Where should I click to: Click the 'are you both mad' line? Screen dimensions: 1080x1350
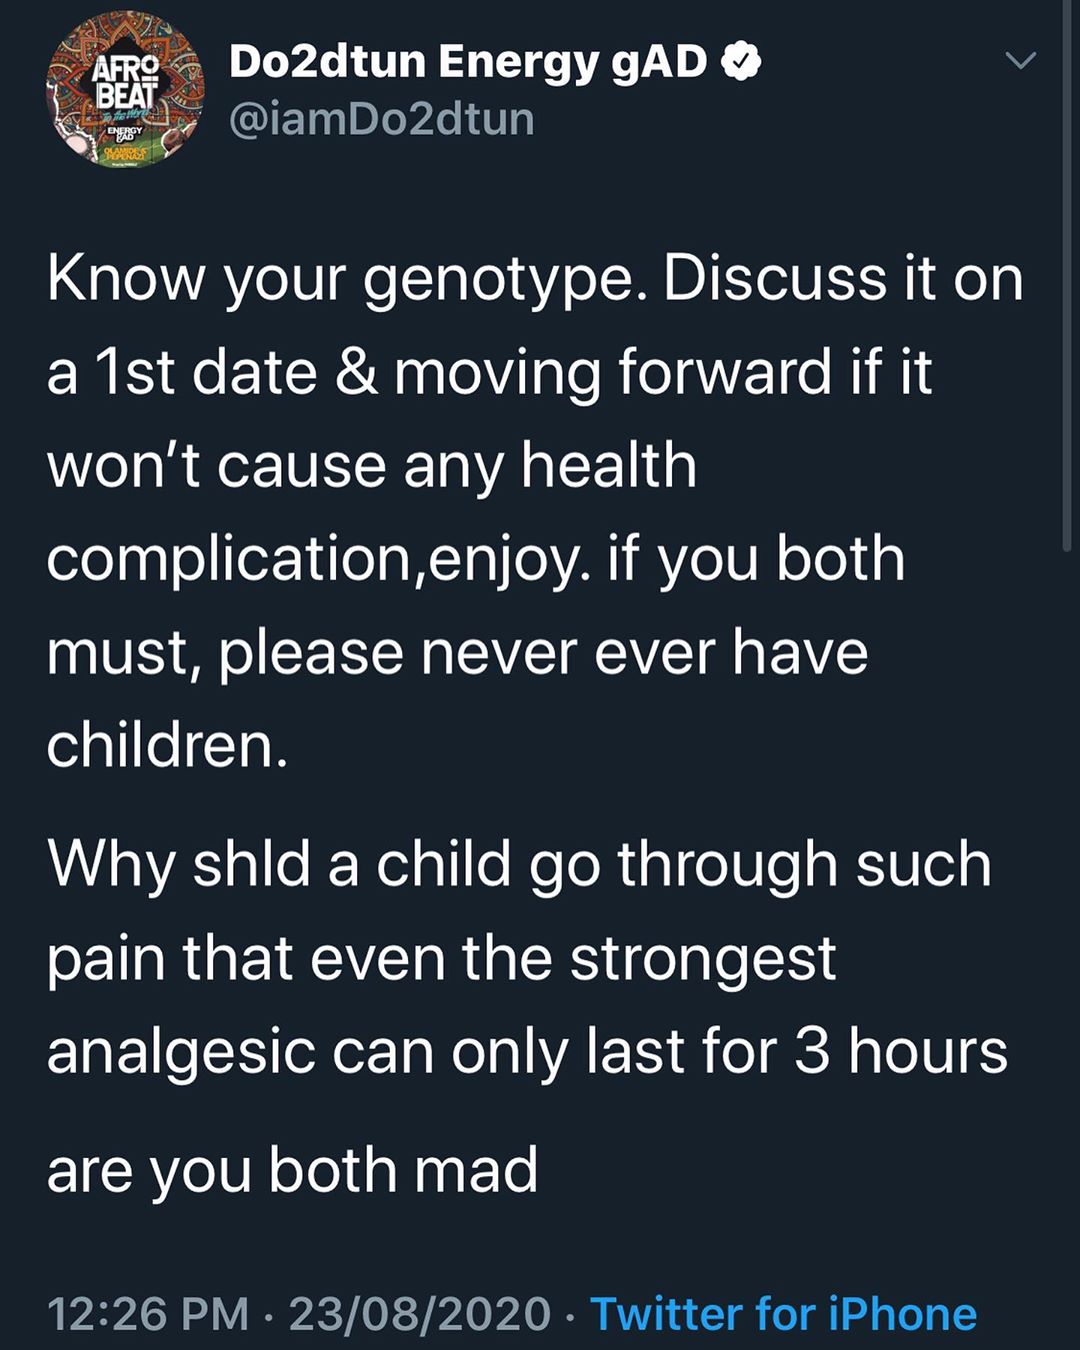293,1171
